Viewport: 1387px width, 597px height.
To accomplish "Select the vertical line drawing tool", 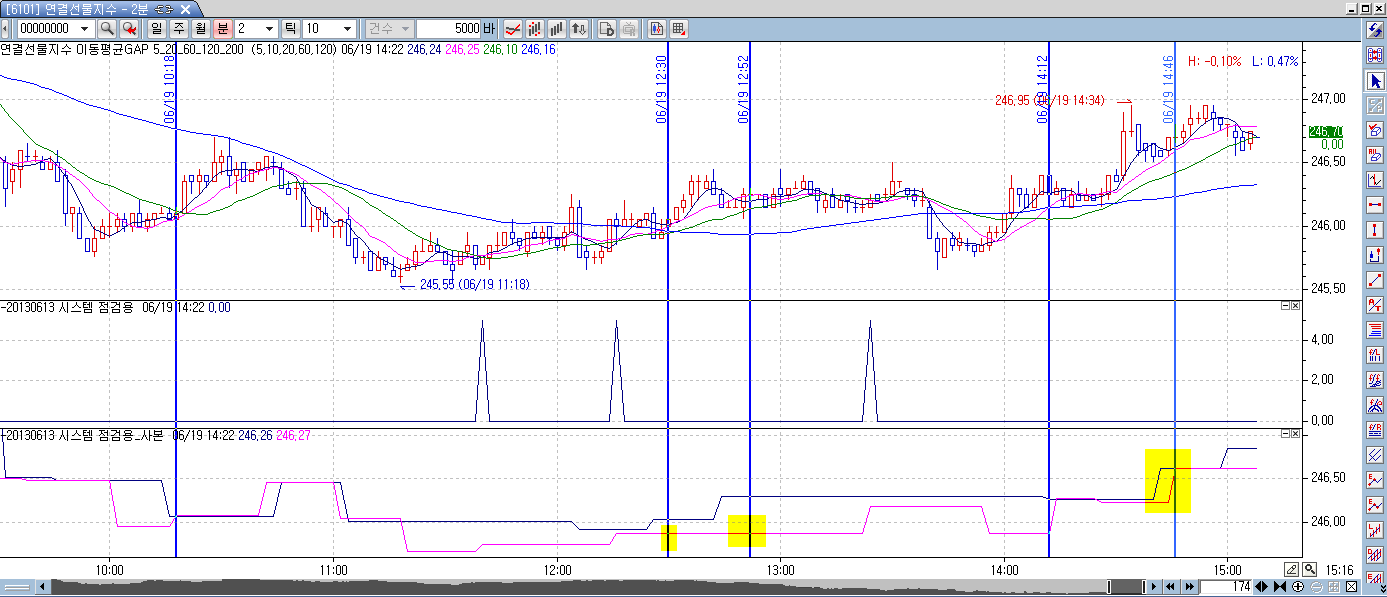I will pos(1375,230).
